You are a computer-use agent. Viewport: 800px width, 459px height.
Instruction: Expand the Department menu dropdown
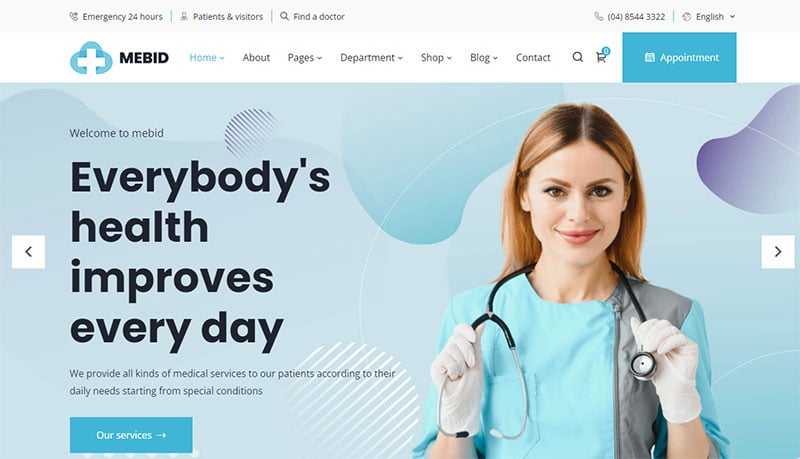point(371,58)
